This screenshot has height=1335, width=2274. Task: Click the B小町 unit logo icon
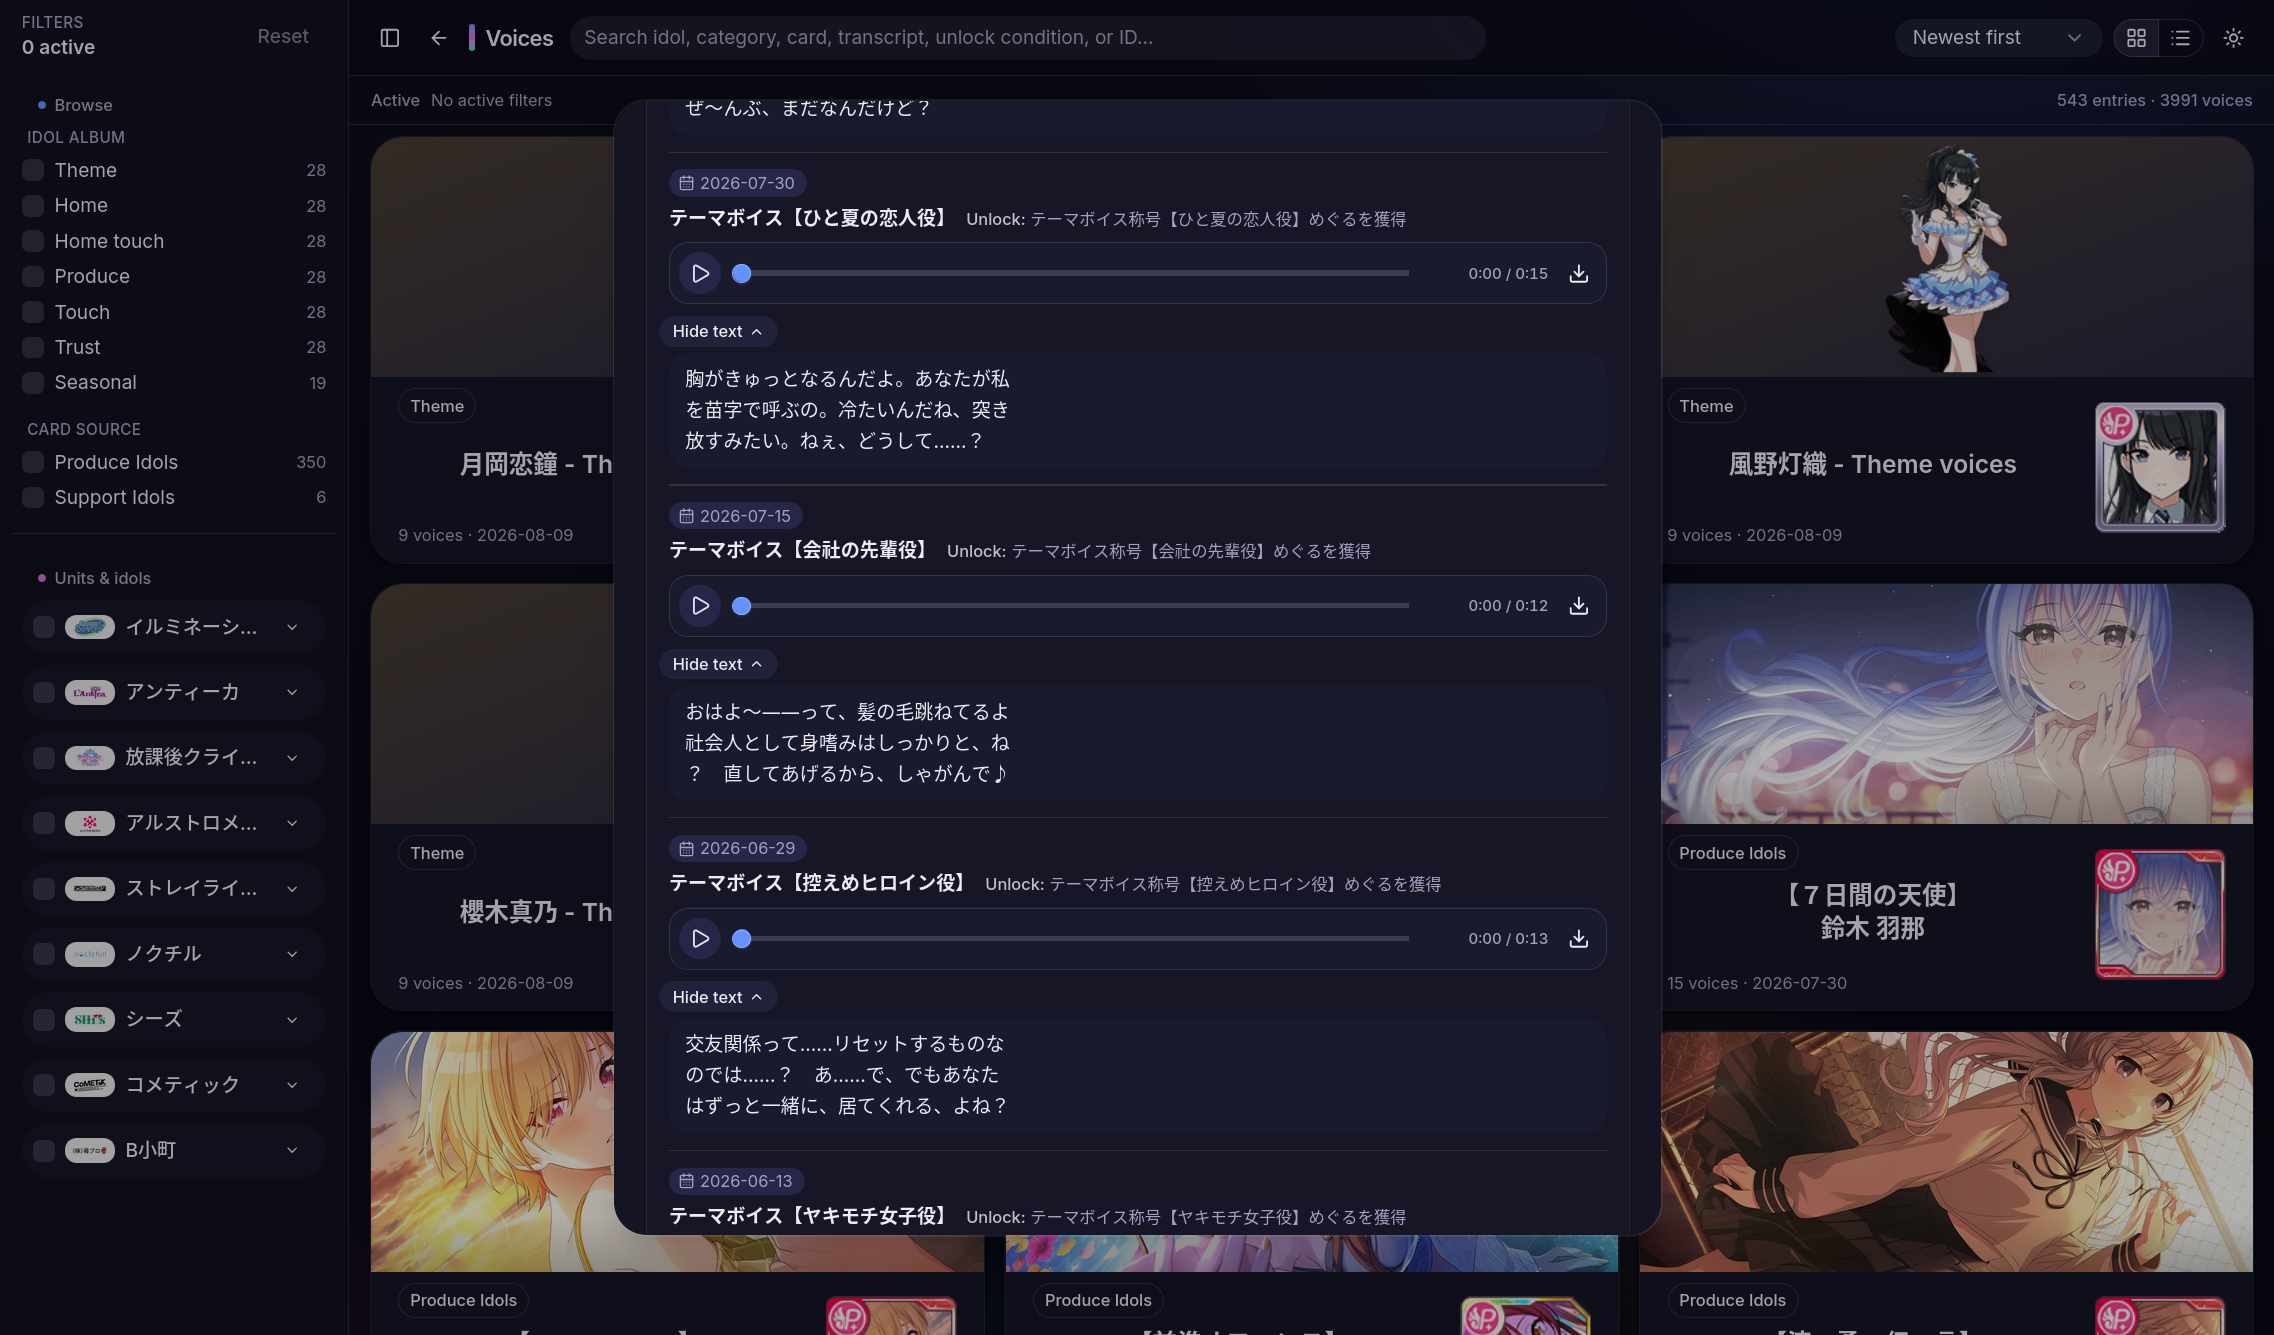pos(90,1150)
